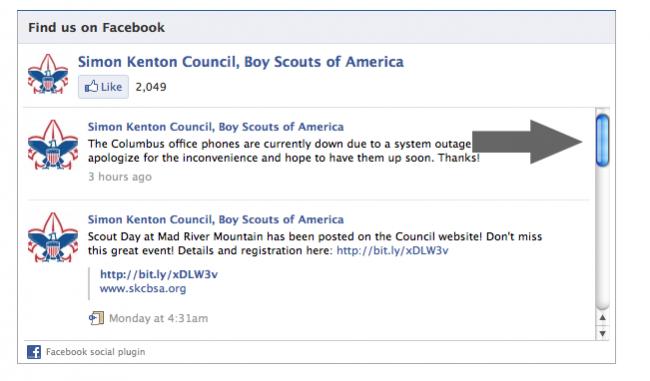Open the 3 hours ago timestamp
The height and width of the screenshot is (381, 650).
(x=120, y=177)
